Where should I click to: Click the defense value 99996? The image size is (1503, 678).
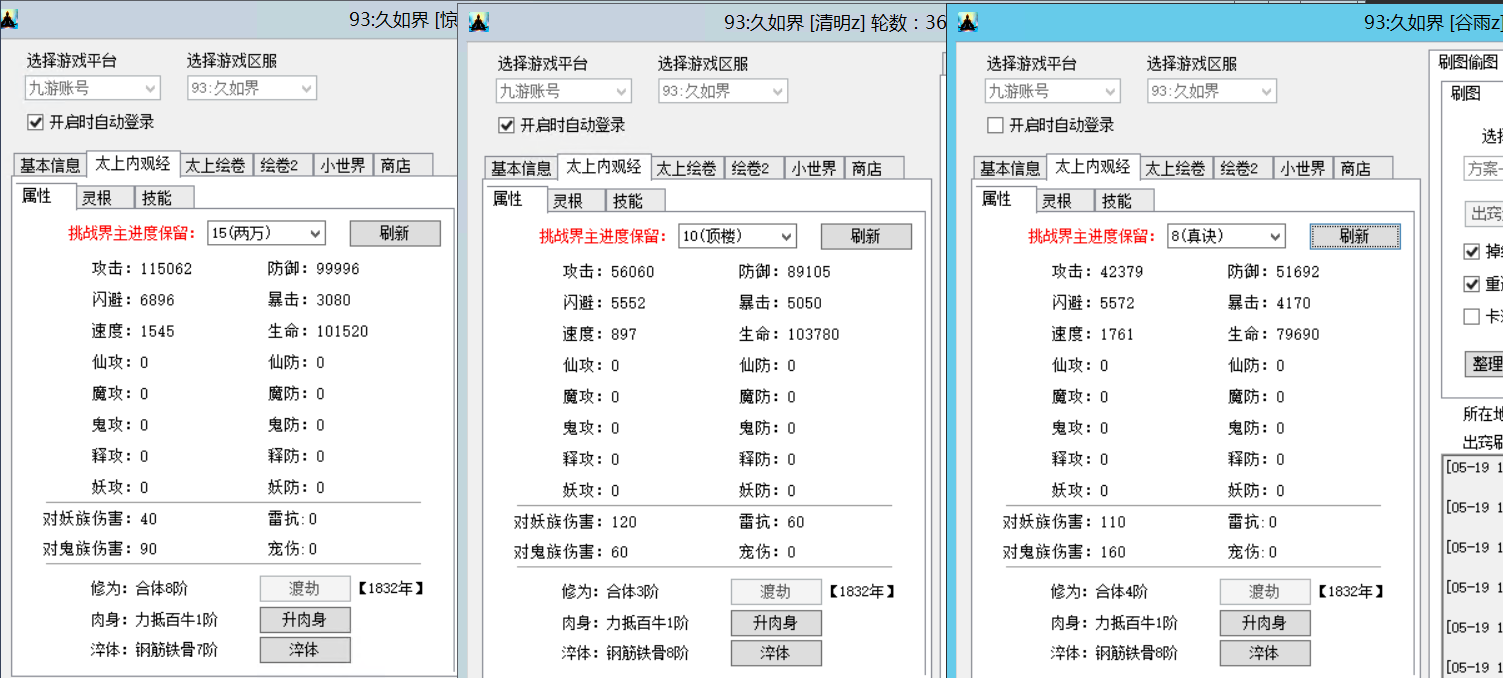pos(338,269)
